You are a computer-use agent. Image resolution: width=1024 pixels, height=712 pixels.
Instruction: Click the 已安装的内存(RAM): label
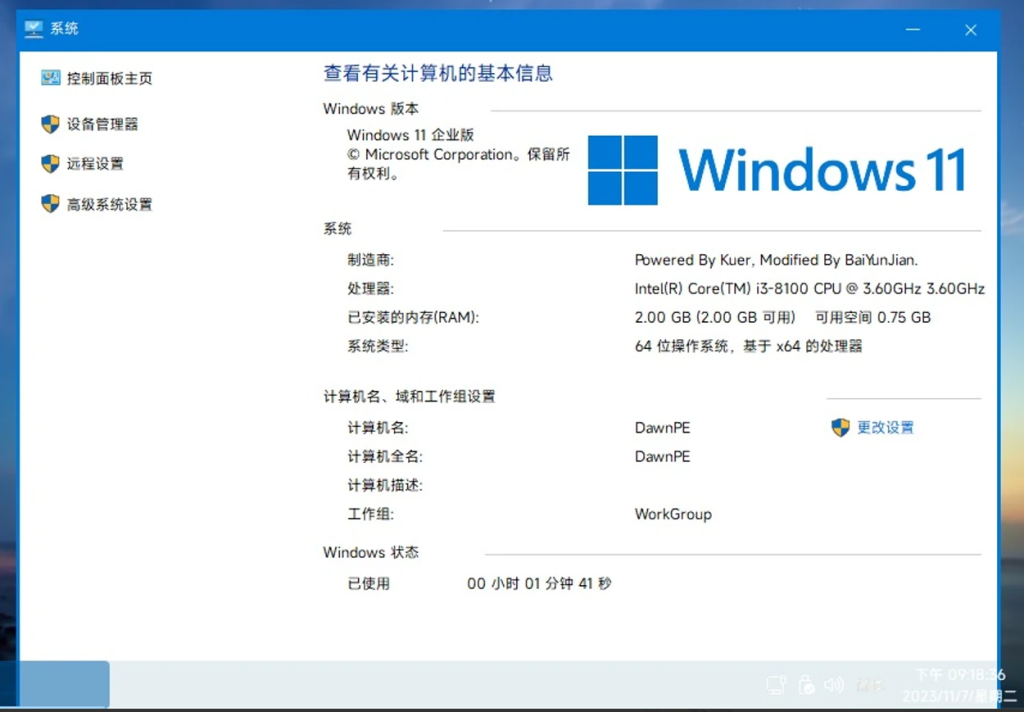pos(413,317)
